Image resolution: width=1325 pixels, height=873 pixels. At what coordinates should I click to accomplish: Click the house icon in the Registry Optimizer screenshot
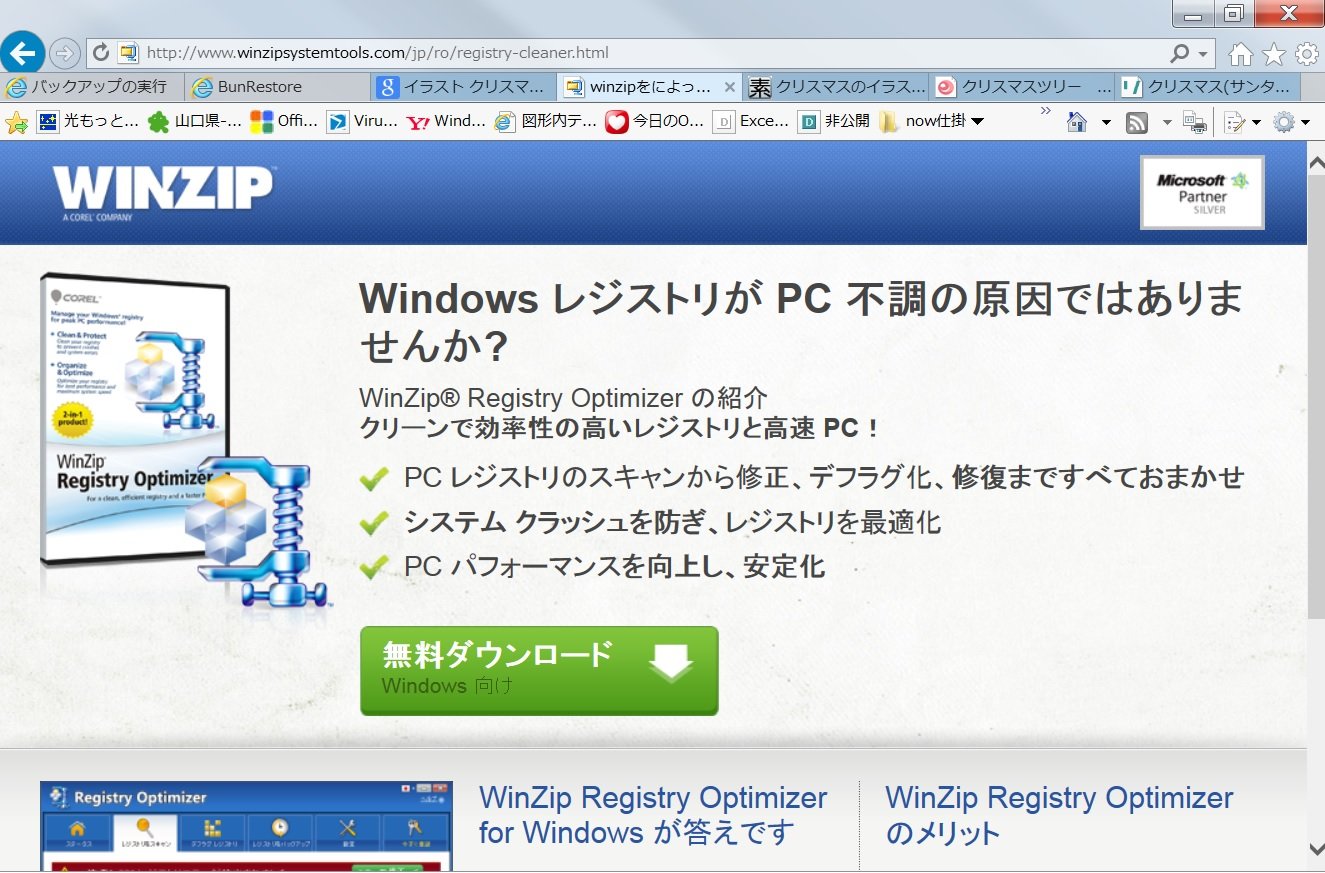point(77,831)
